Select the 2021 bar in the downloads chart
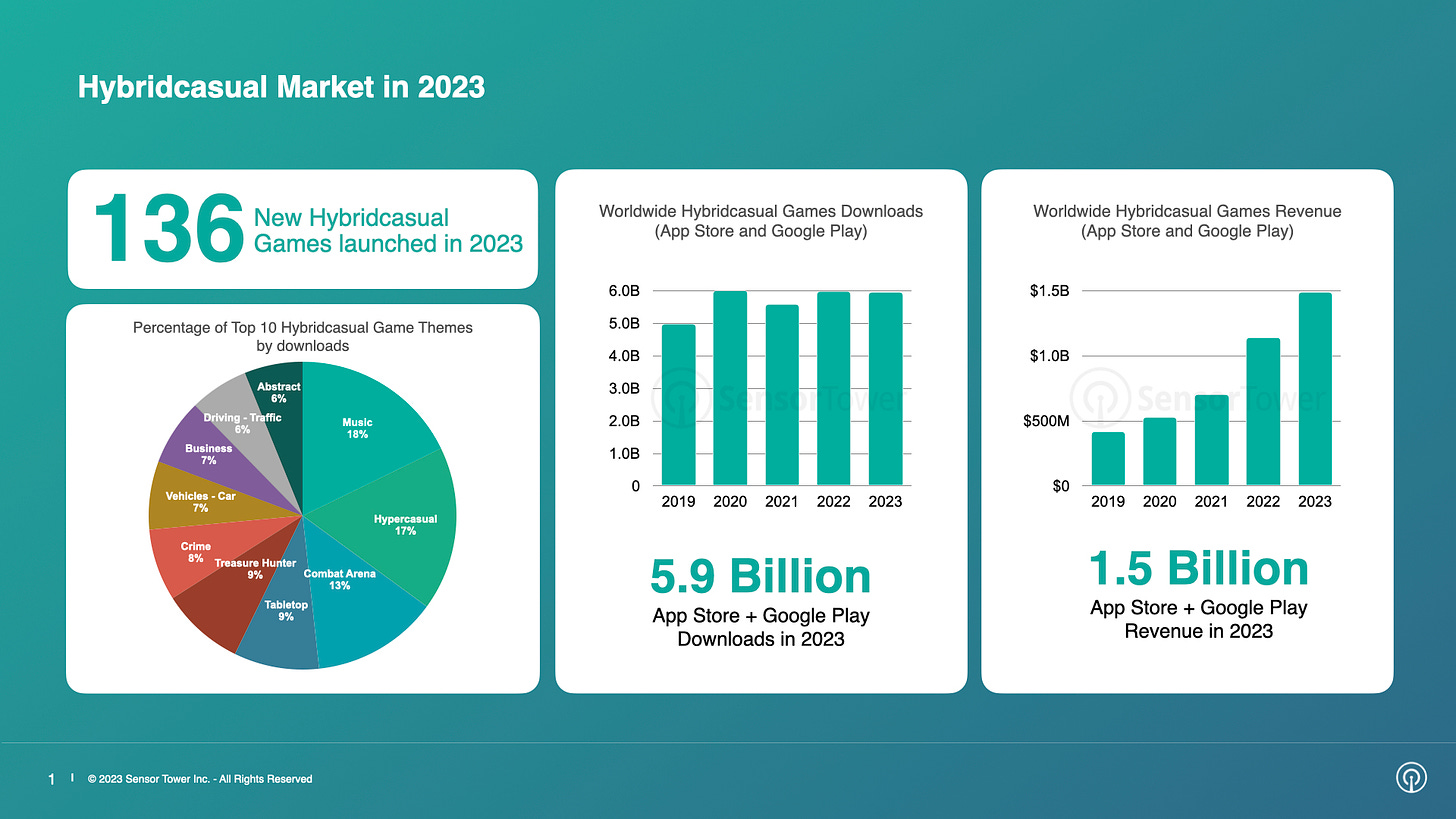This screenshot has height=819, width=1456. pos(782,400)
